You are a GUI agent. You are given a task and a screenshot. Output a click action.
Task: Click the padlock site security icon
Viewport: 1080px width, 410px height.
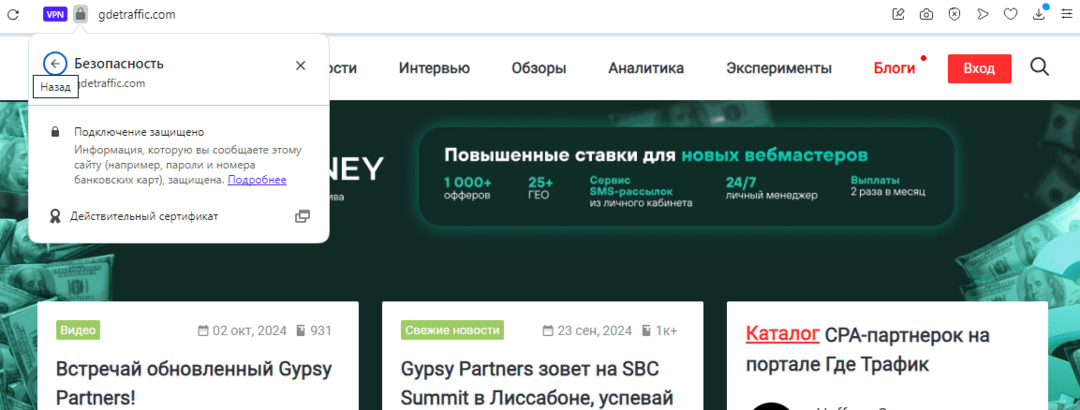point(81,14)
